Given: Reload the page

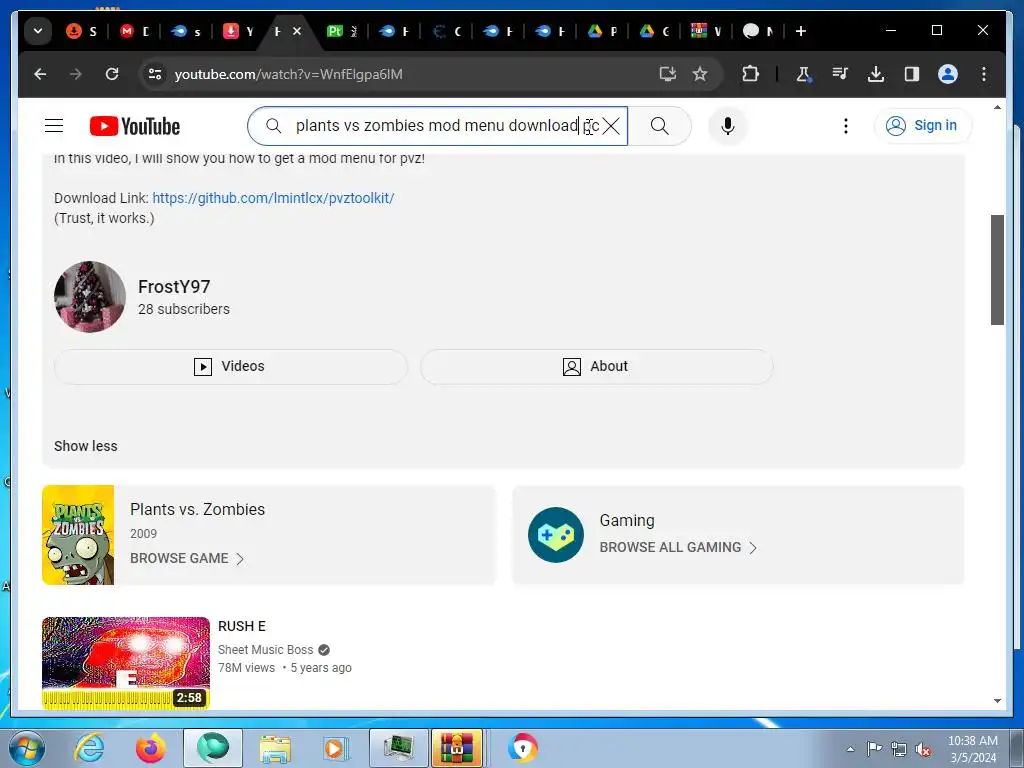Looking at the screenshot, I should tap(112, 74).
